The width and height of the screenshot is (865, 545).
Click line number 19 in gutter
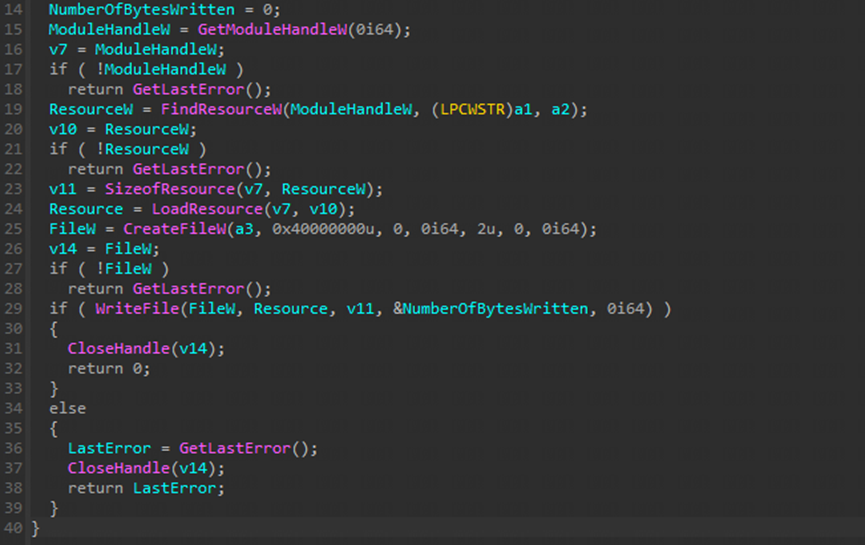[13, 109]
